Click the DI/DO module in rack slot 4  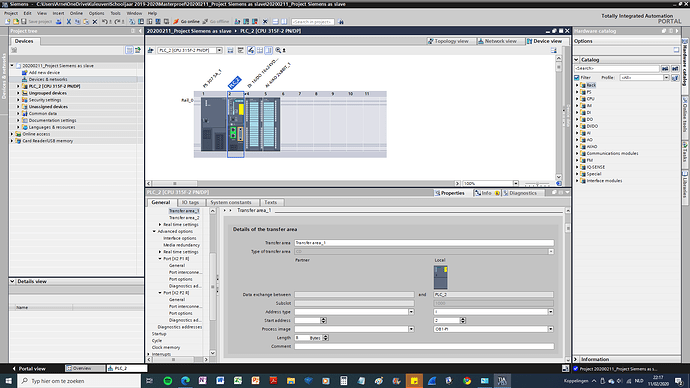pos(254,124)
